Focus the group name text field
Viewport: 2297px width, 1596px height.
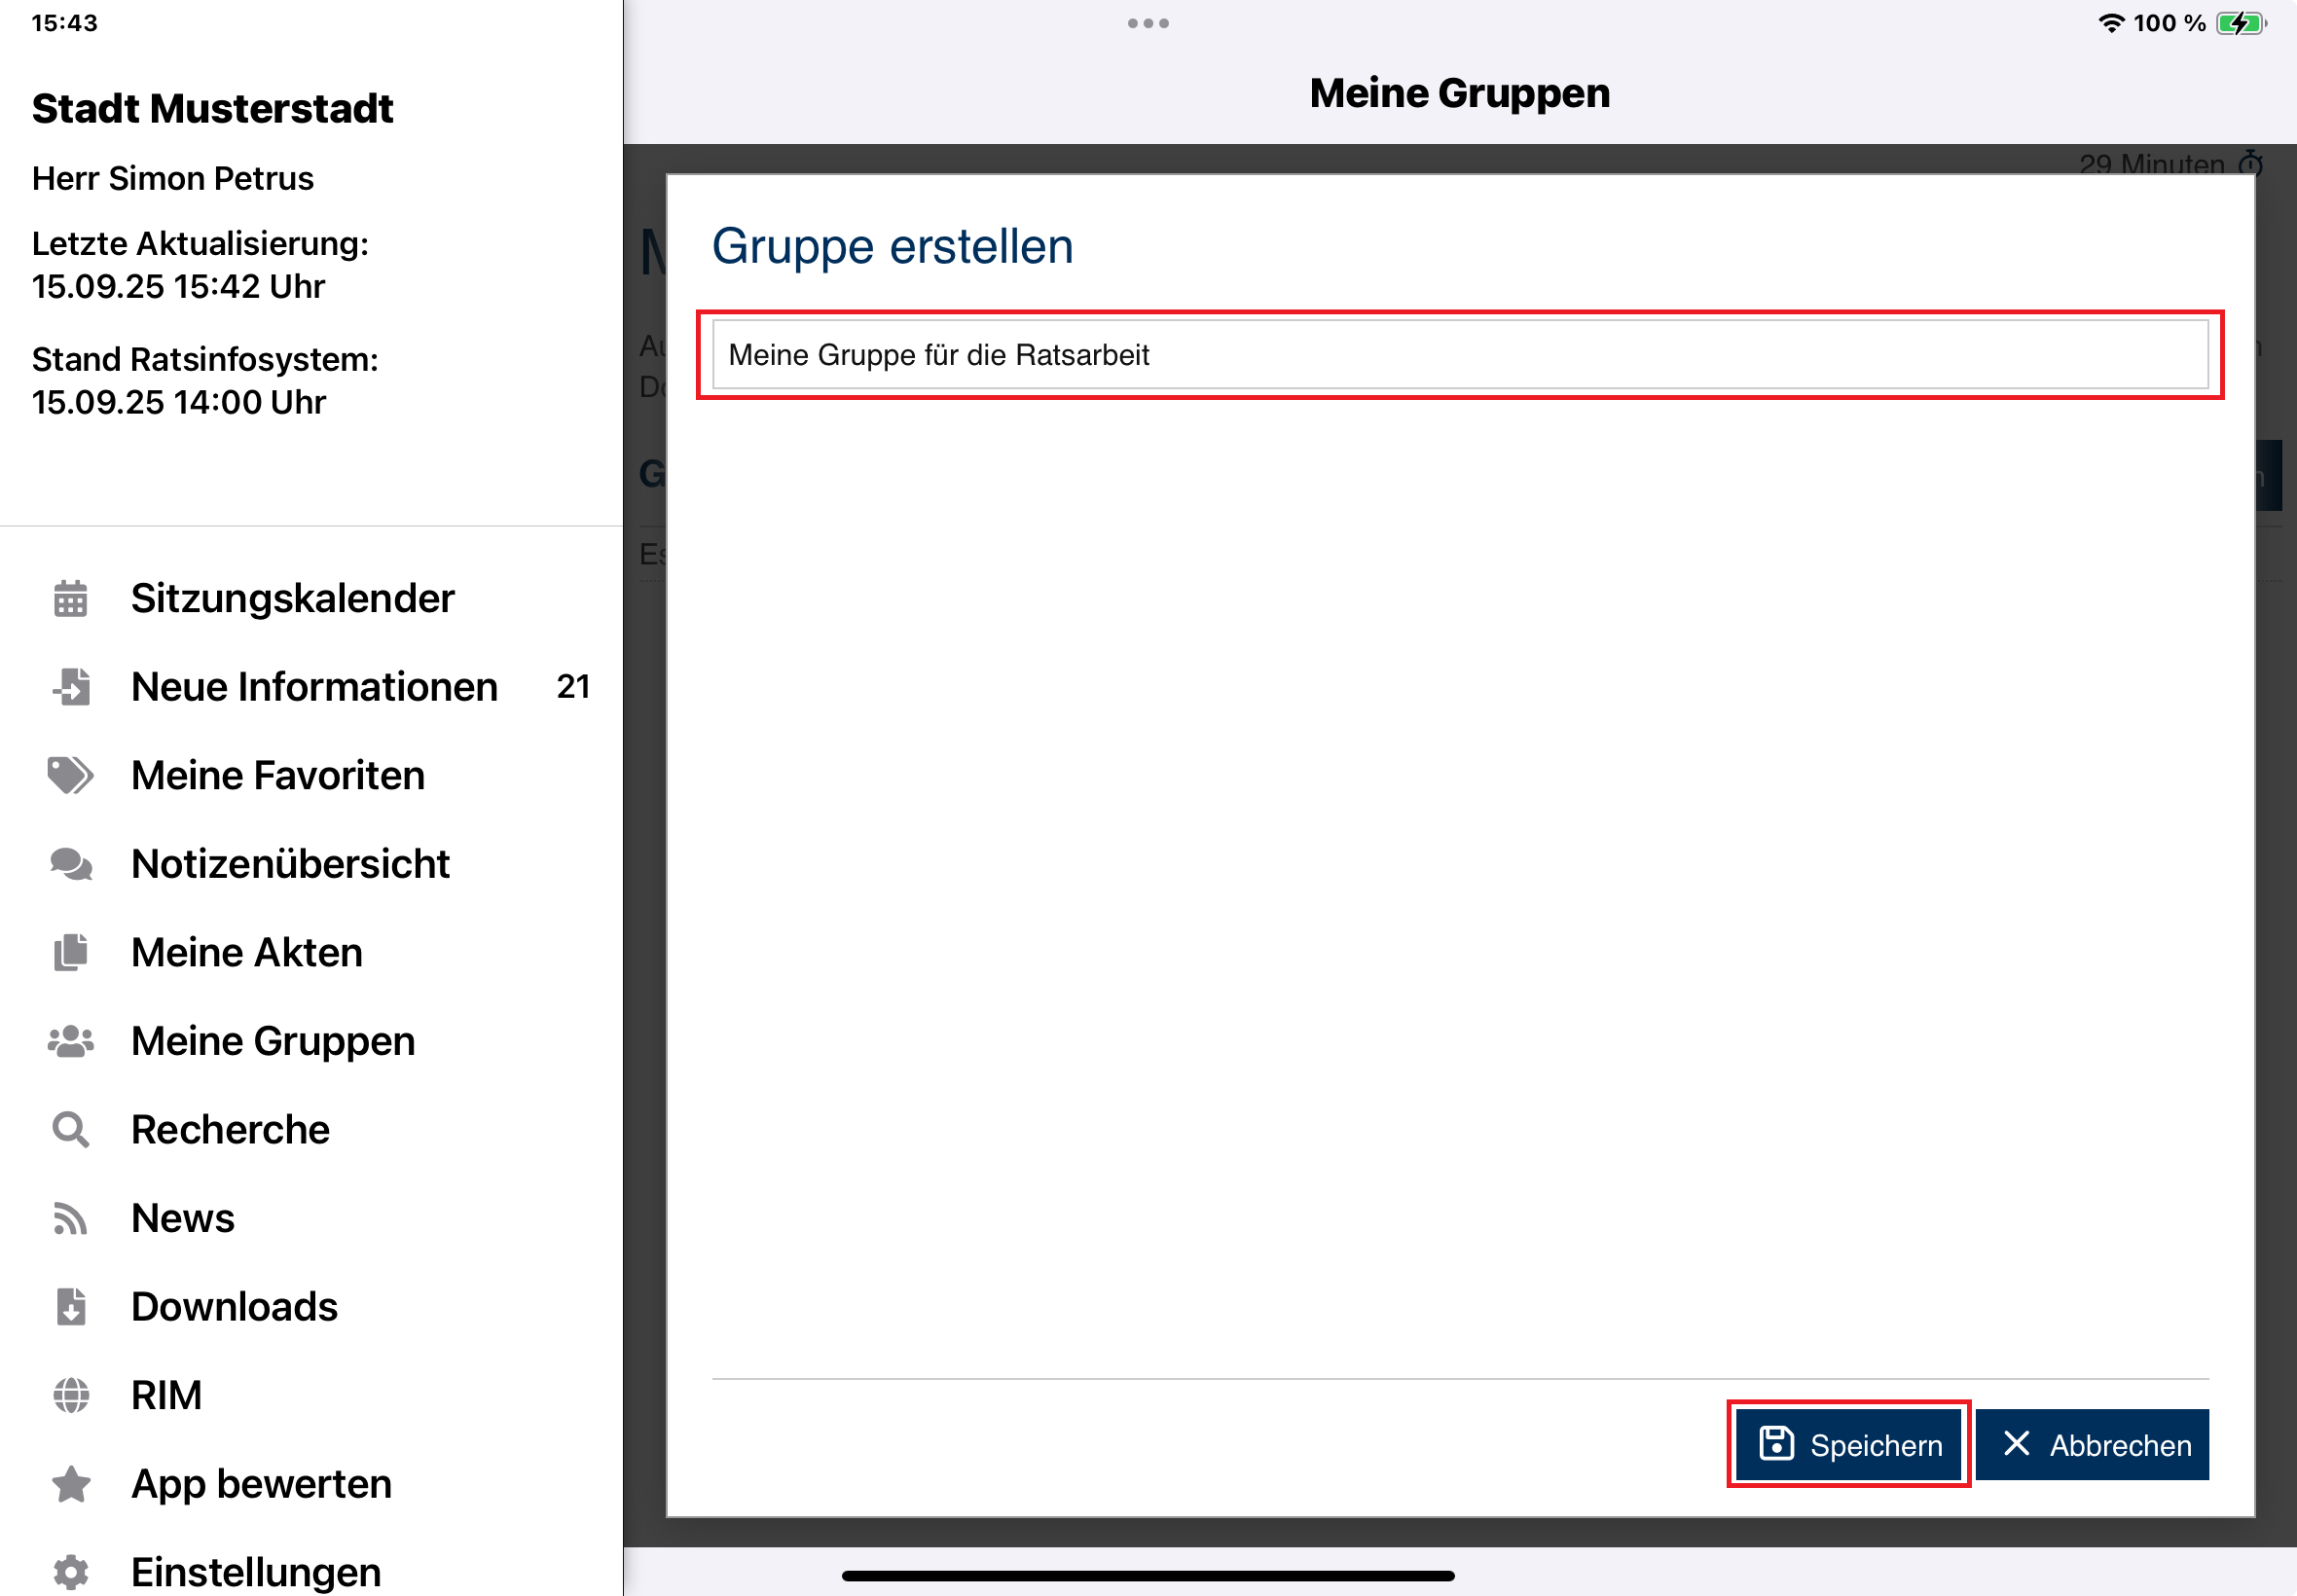pos(1459,354)
